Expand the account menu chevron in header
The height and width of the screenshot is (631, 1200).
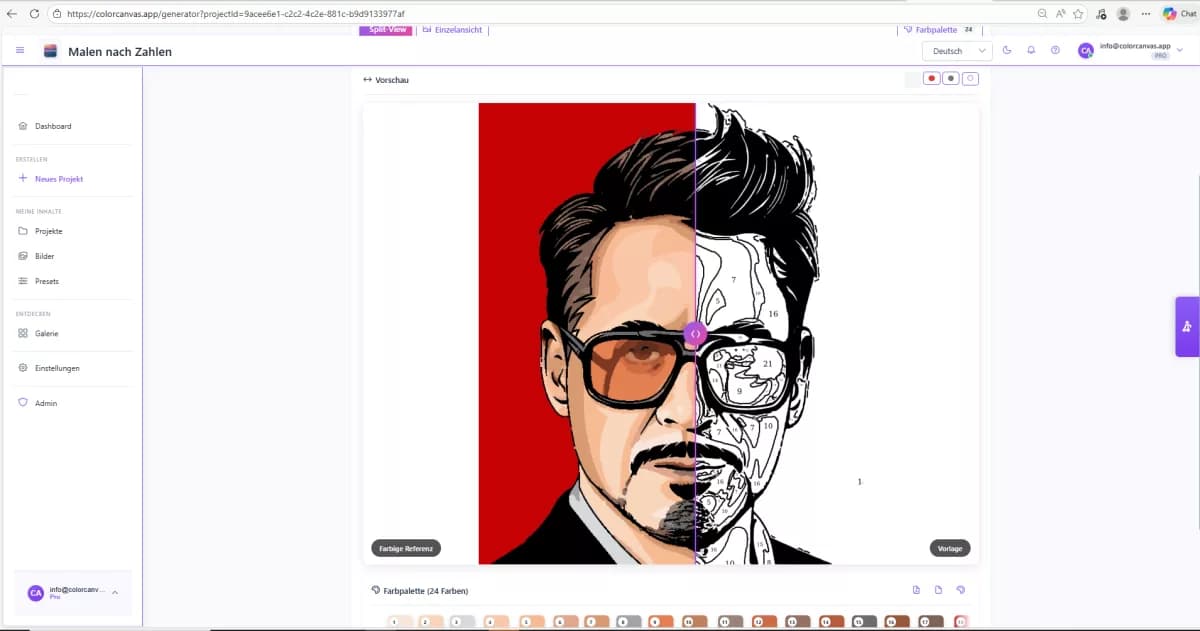coord(1178,50)
